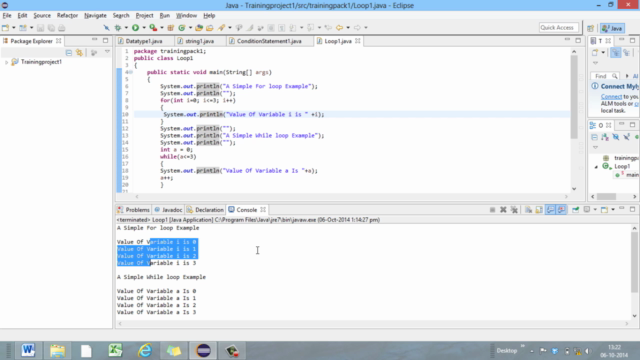640x360 pixels.
Task: Click the Quick Access input field
Action: 559,28
